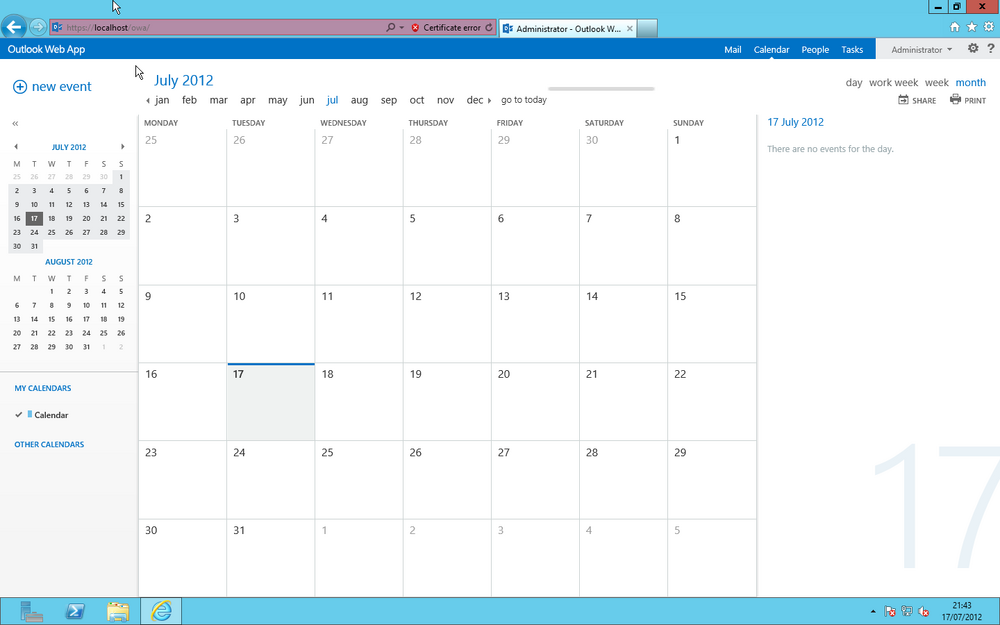The width and height of the screenshot is (1000, 625).
Task: Jump to dec in month strip
Action: 474,100
